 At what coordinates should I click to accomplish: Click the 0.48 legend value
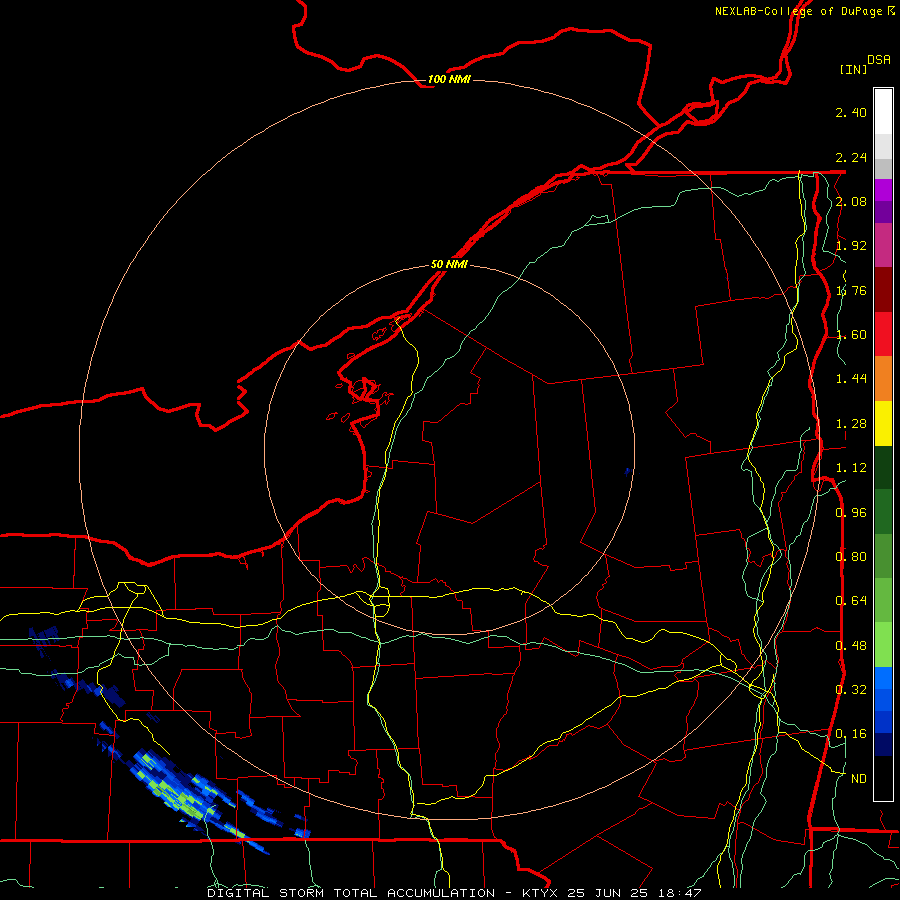click(851, 646)
